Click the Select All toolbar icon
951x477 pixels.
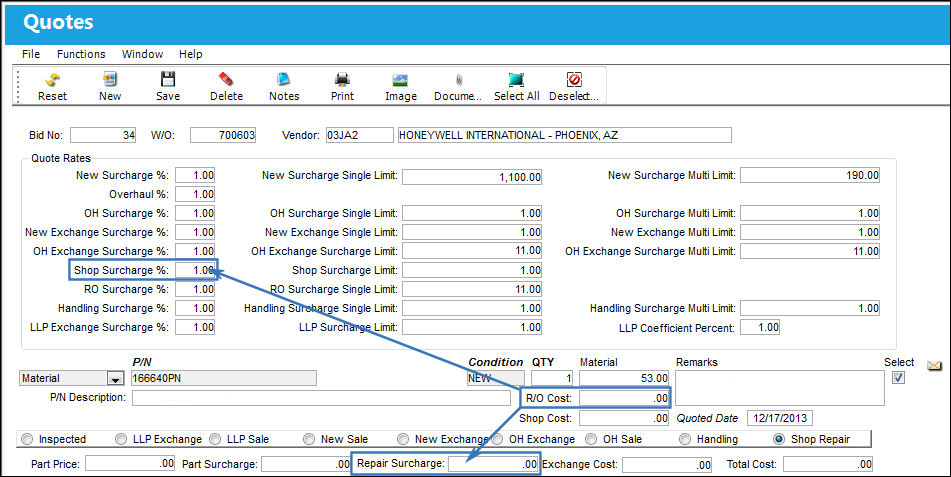pos(516,80)
